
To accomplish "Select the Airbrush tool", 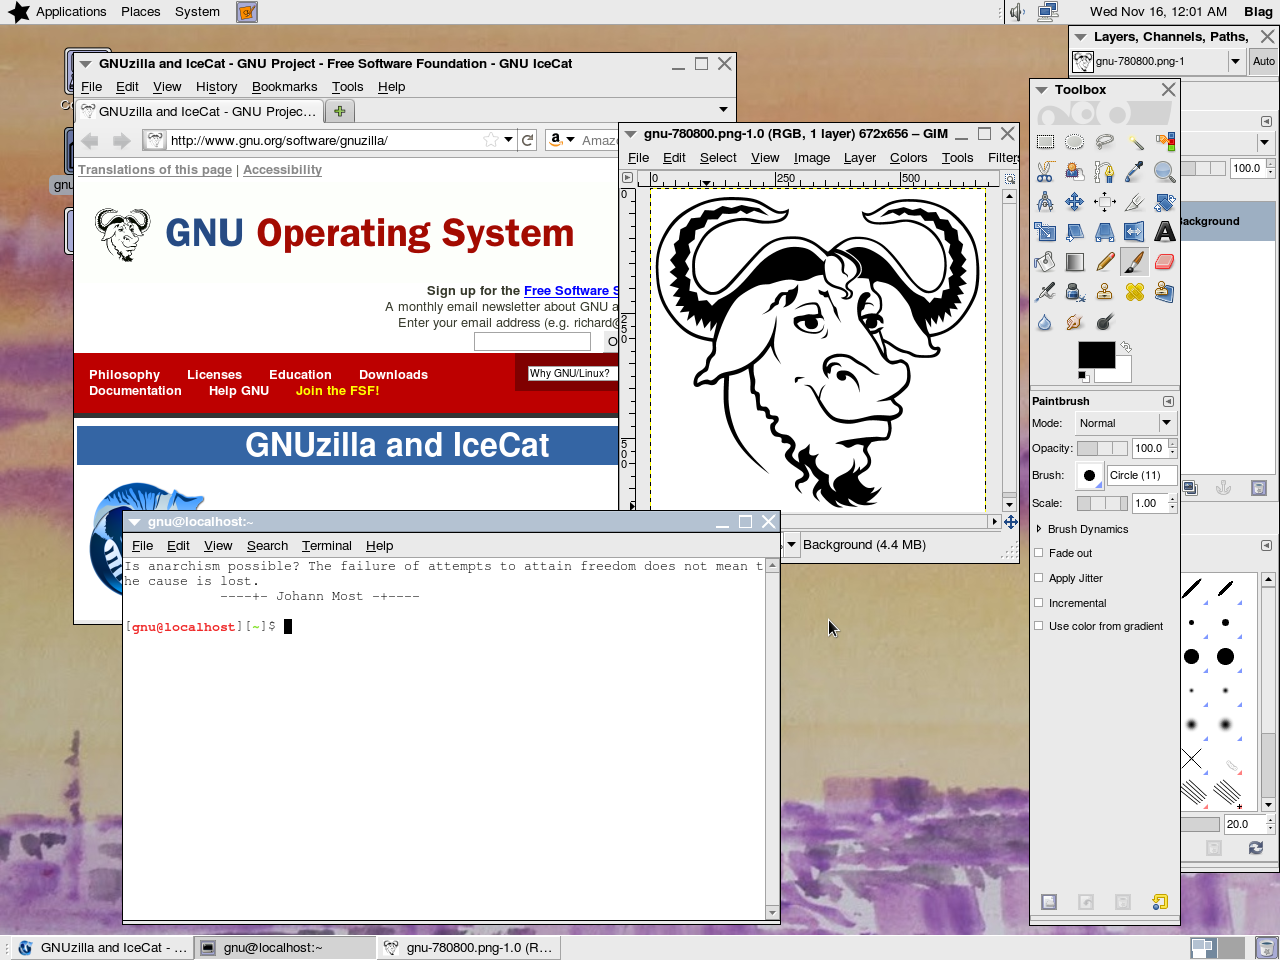I will [1045, 292].
